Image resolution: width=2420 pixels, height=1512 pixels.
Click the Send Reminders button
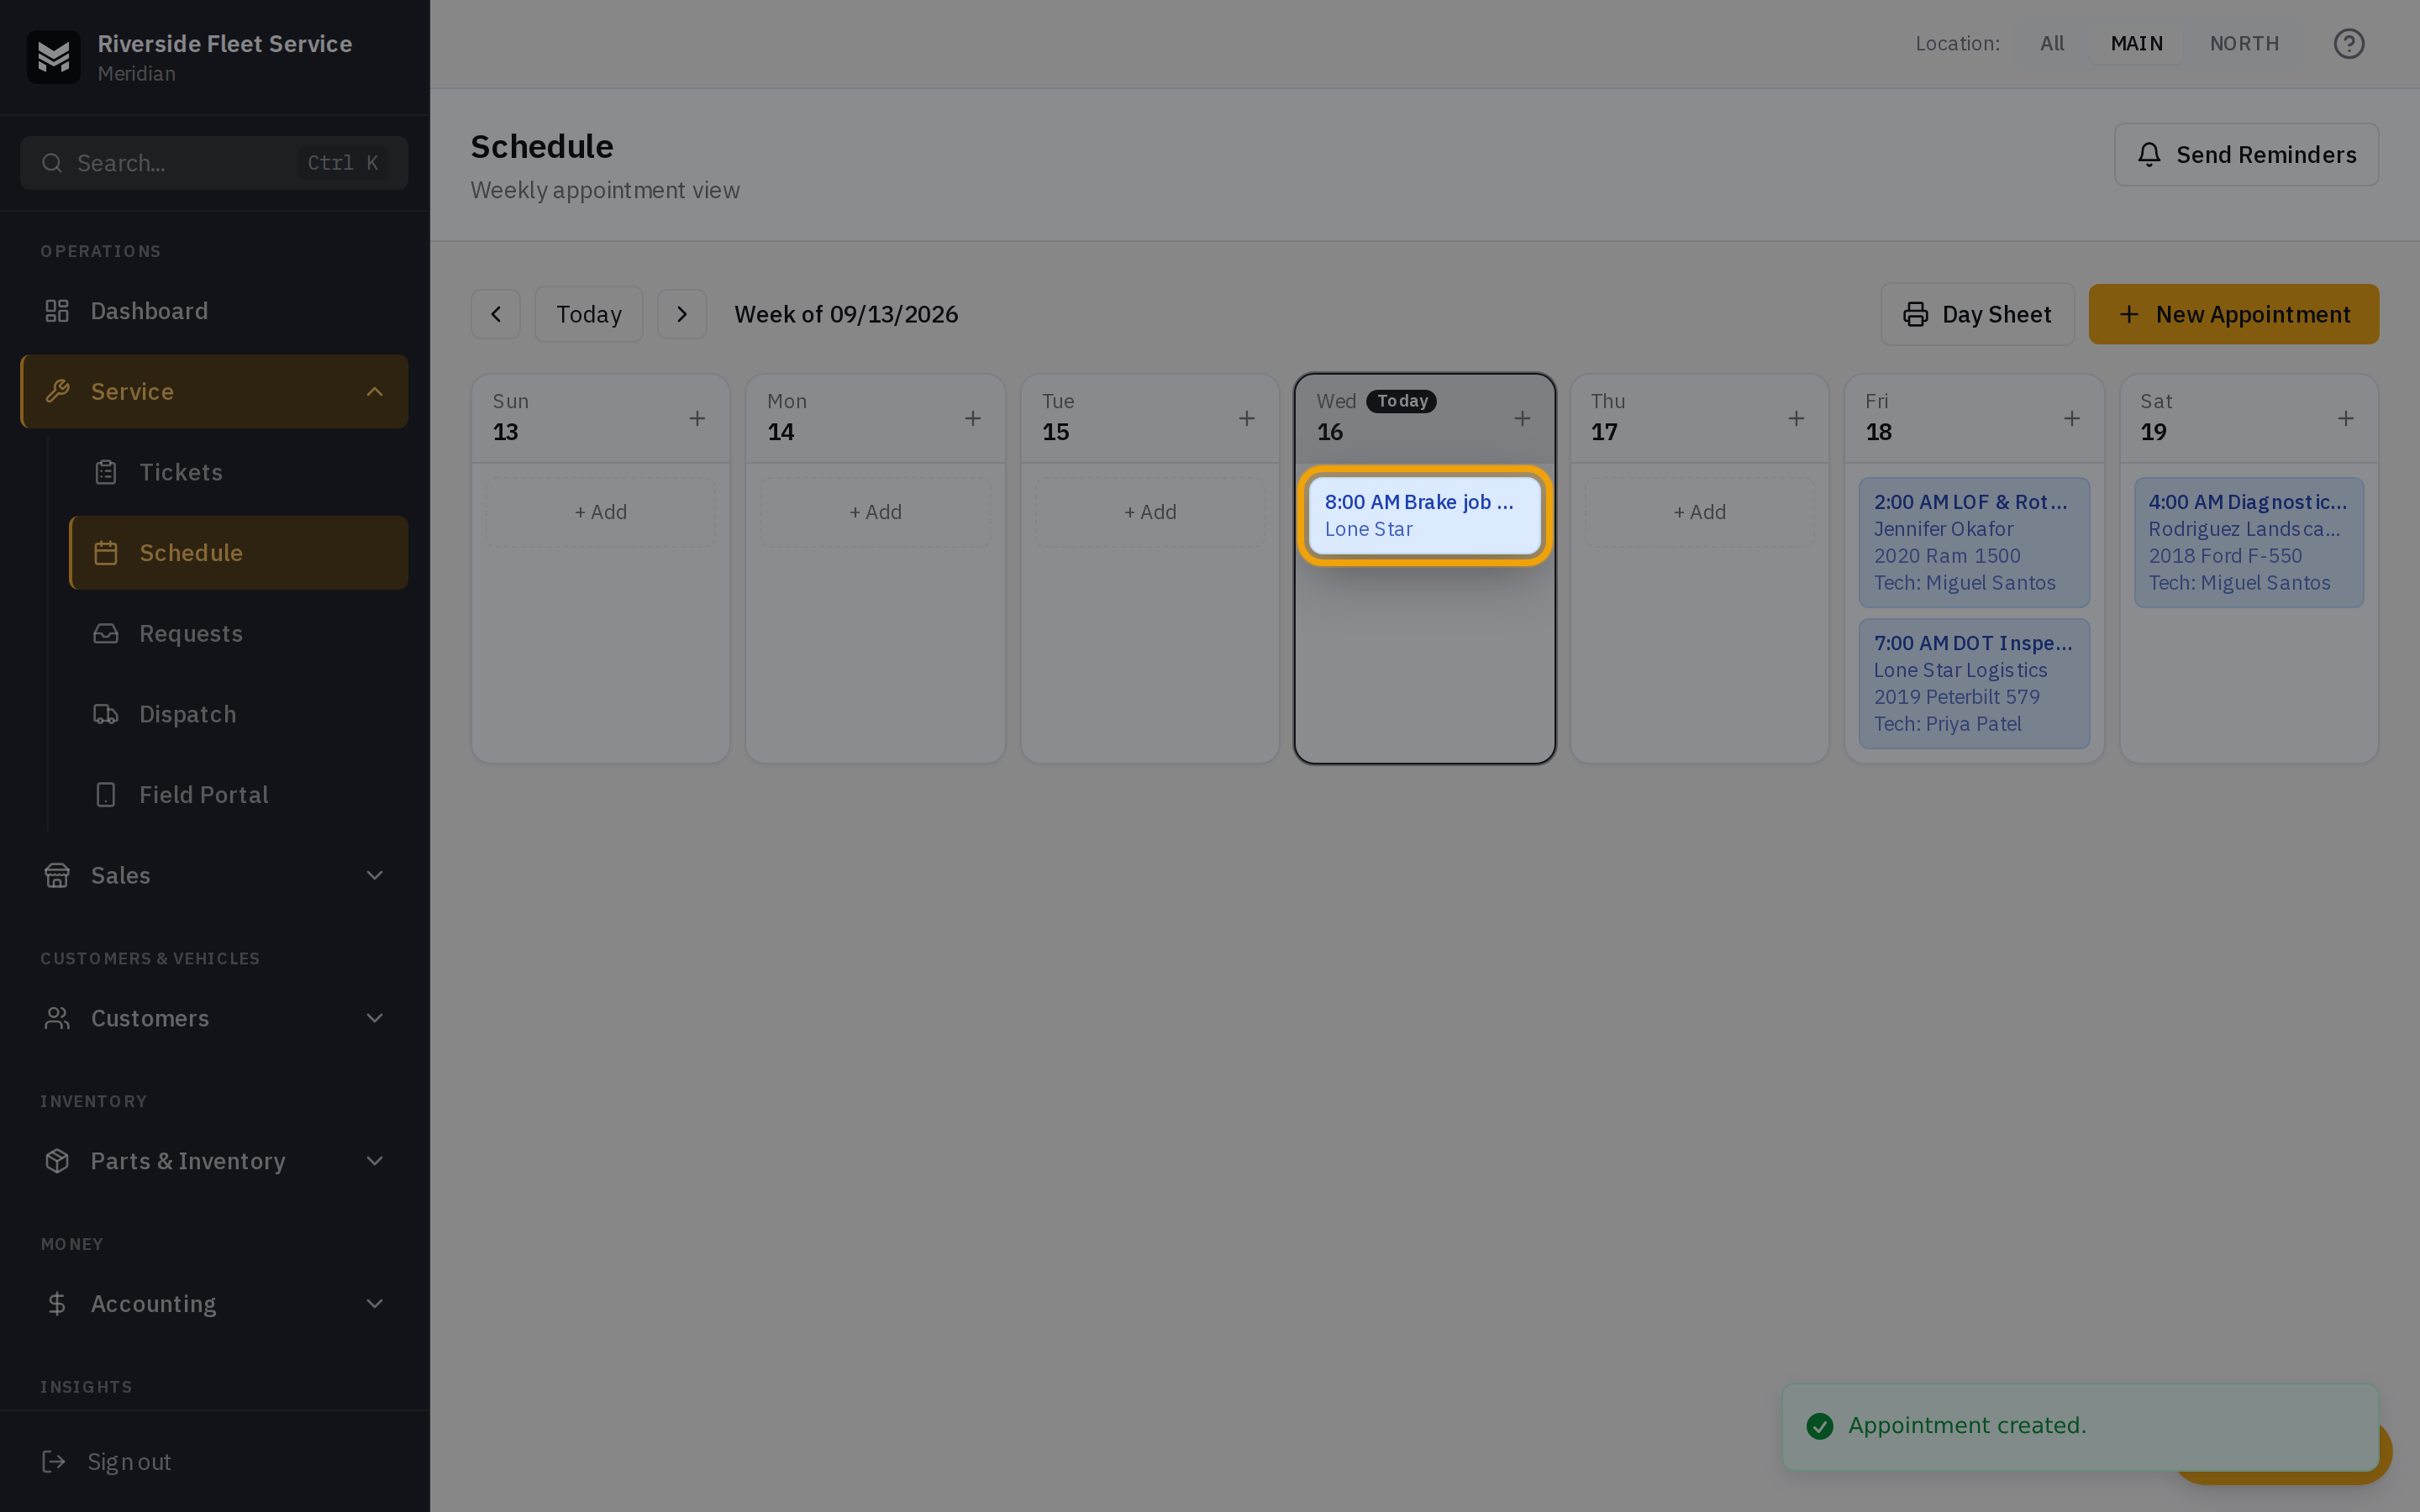point(2246,155)
